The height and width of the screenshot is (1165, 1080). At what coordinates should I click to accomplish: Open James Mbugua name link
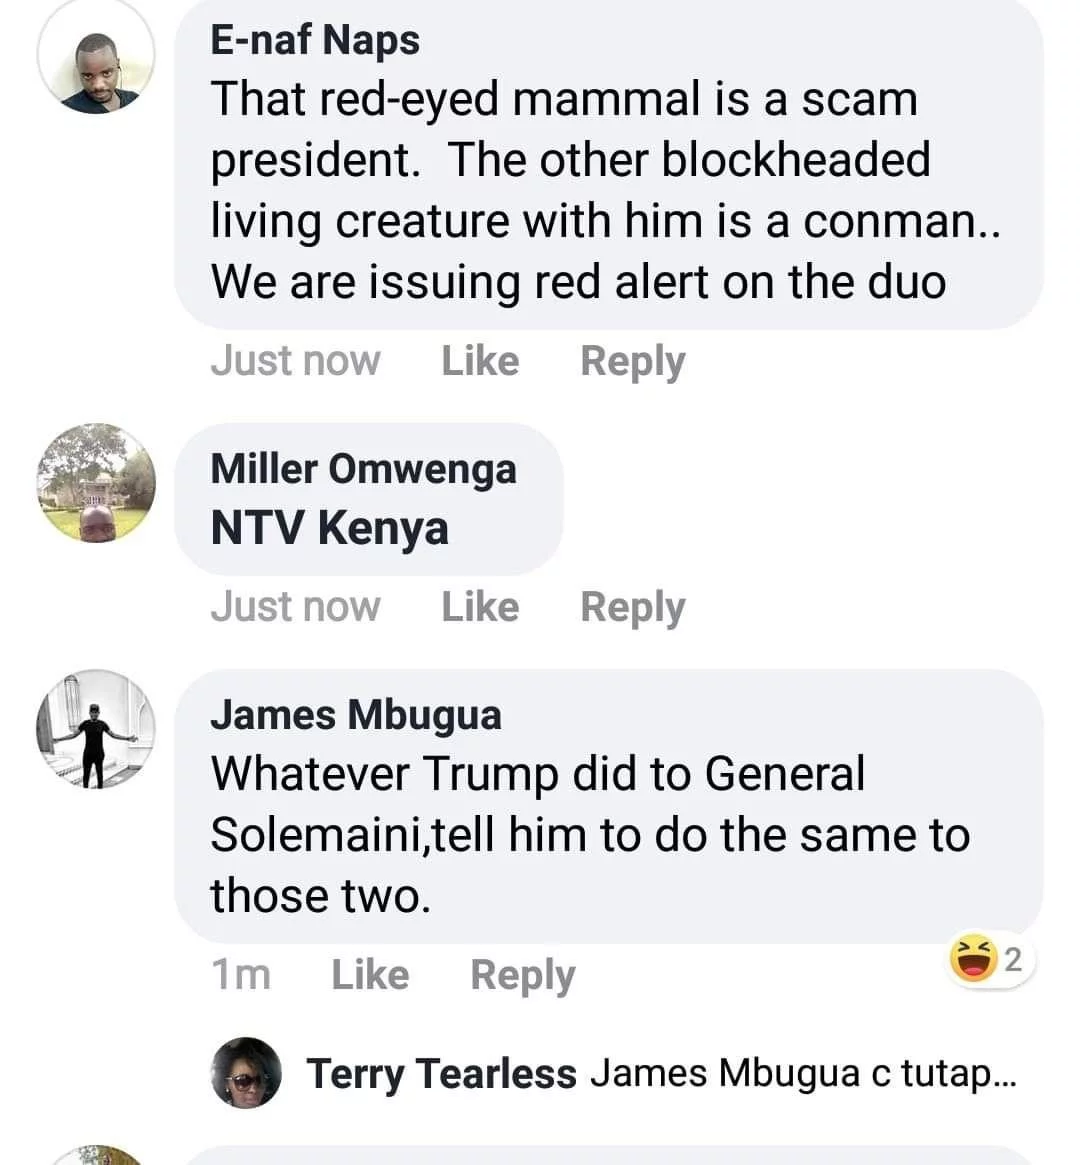(x=356, y=715)
